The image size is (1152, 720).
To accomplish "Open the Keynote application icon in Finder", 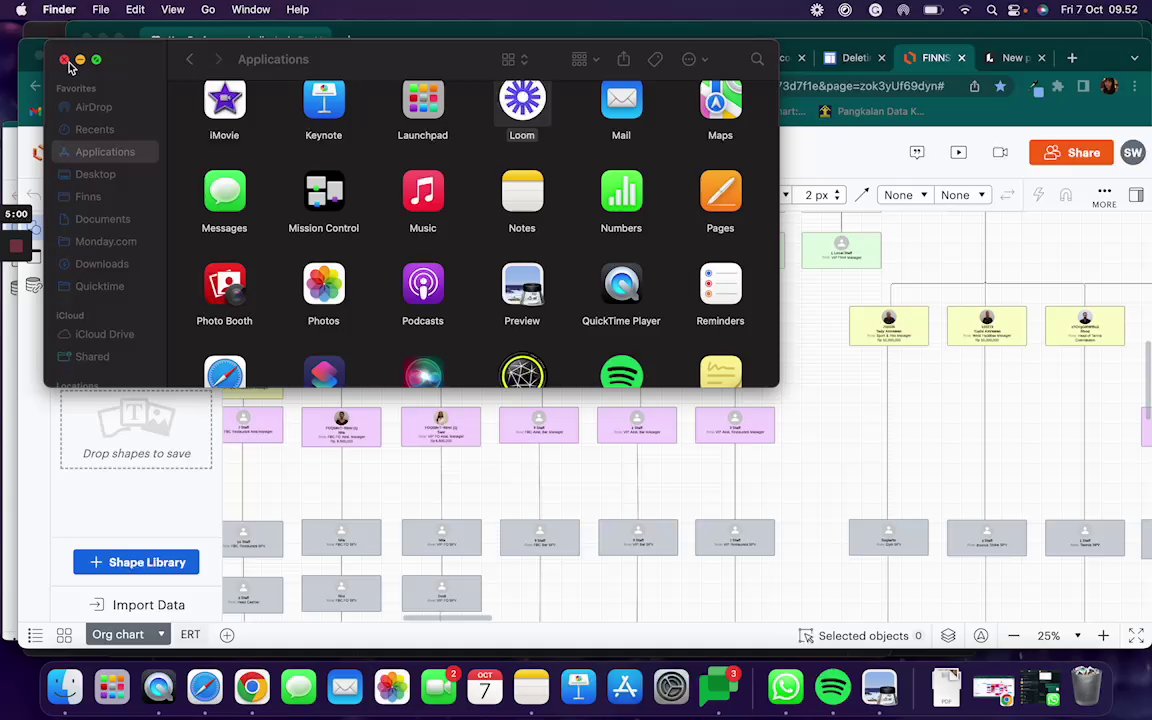I will pyautogui.click(x=323, y=100).
